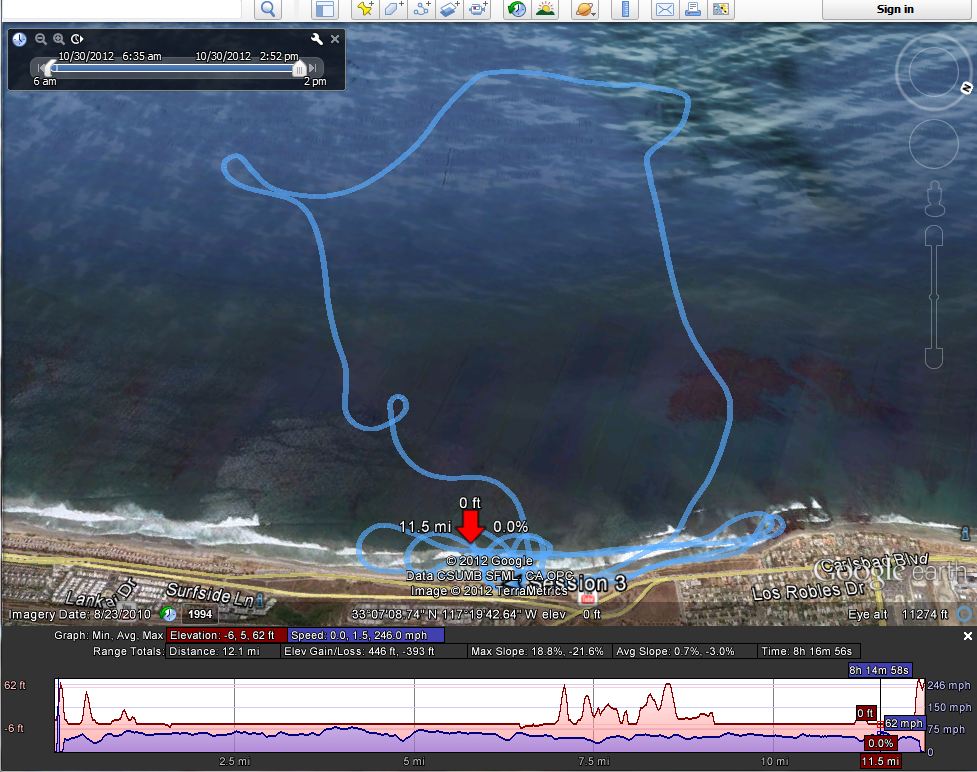Image resolution: width=977 pixels, height=772 pixels.
Task: View in Google Maps toolbar icon
Action: 721,9
